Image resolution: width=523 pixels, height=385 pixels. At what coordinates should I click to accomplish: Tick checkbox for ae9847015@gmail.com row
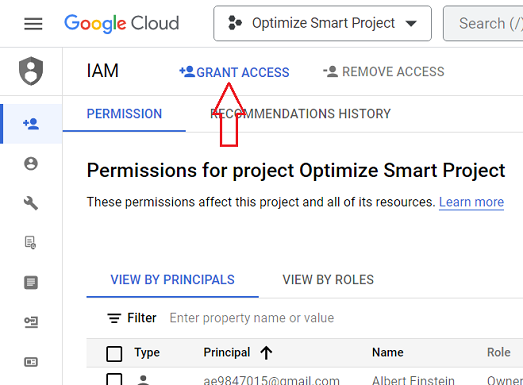click(114, 380)
